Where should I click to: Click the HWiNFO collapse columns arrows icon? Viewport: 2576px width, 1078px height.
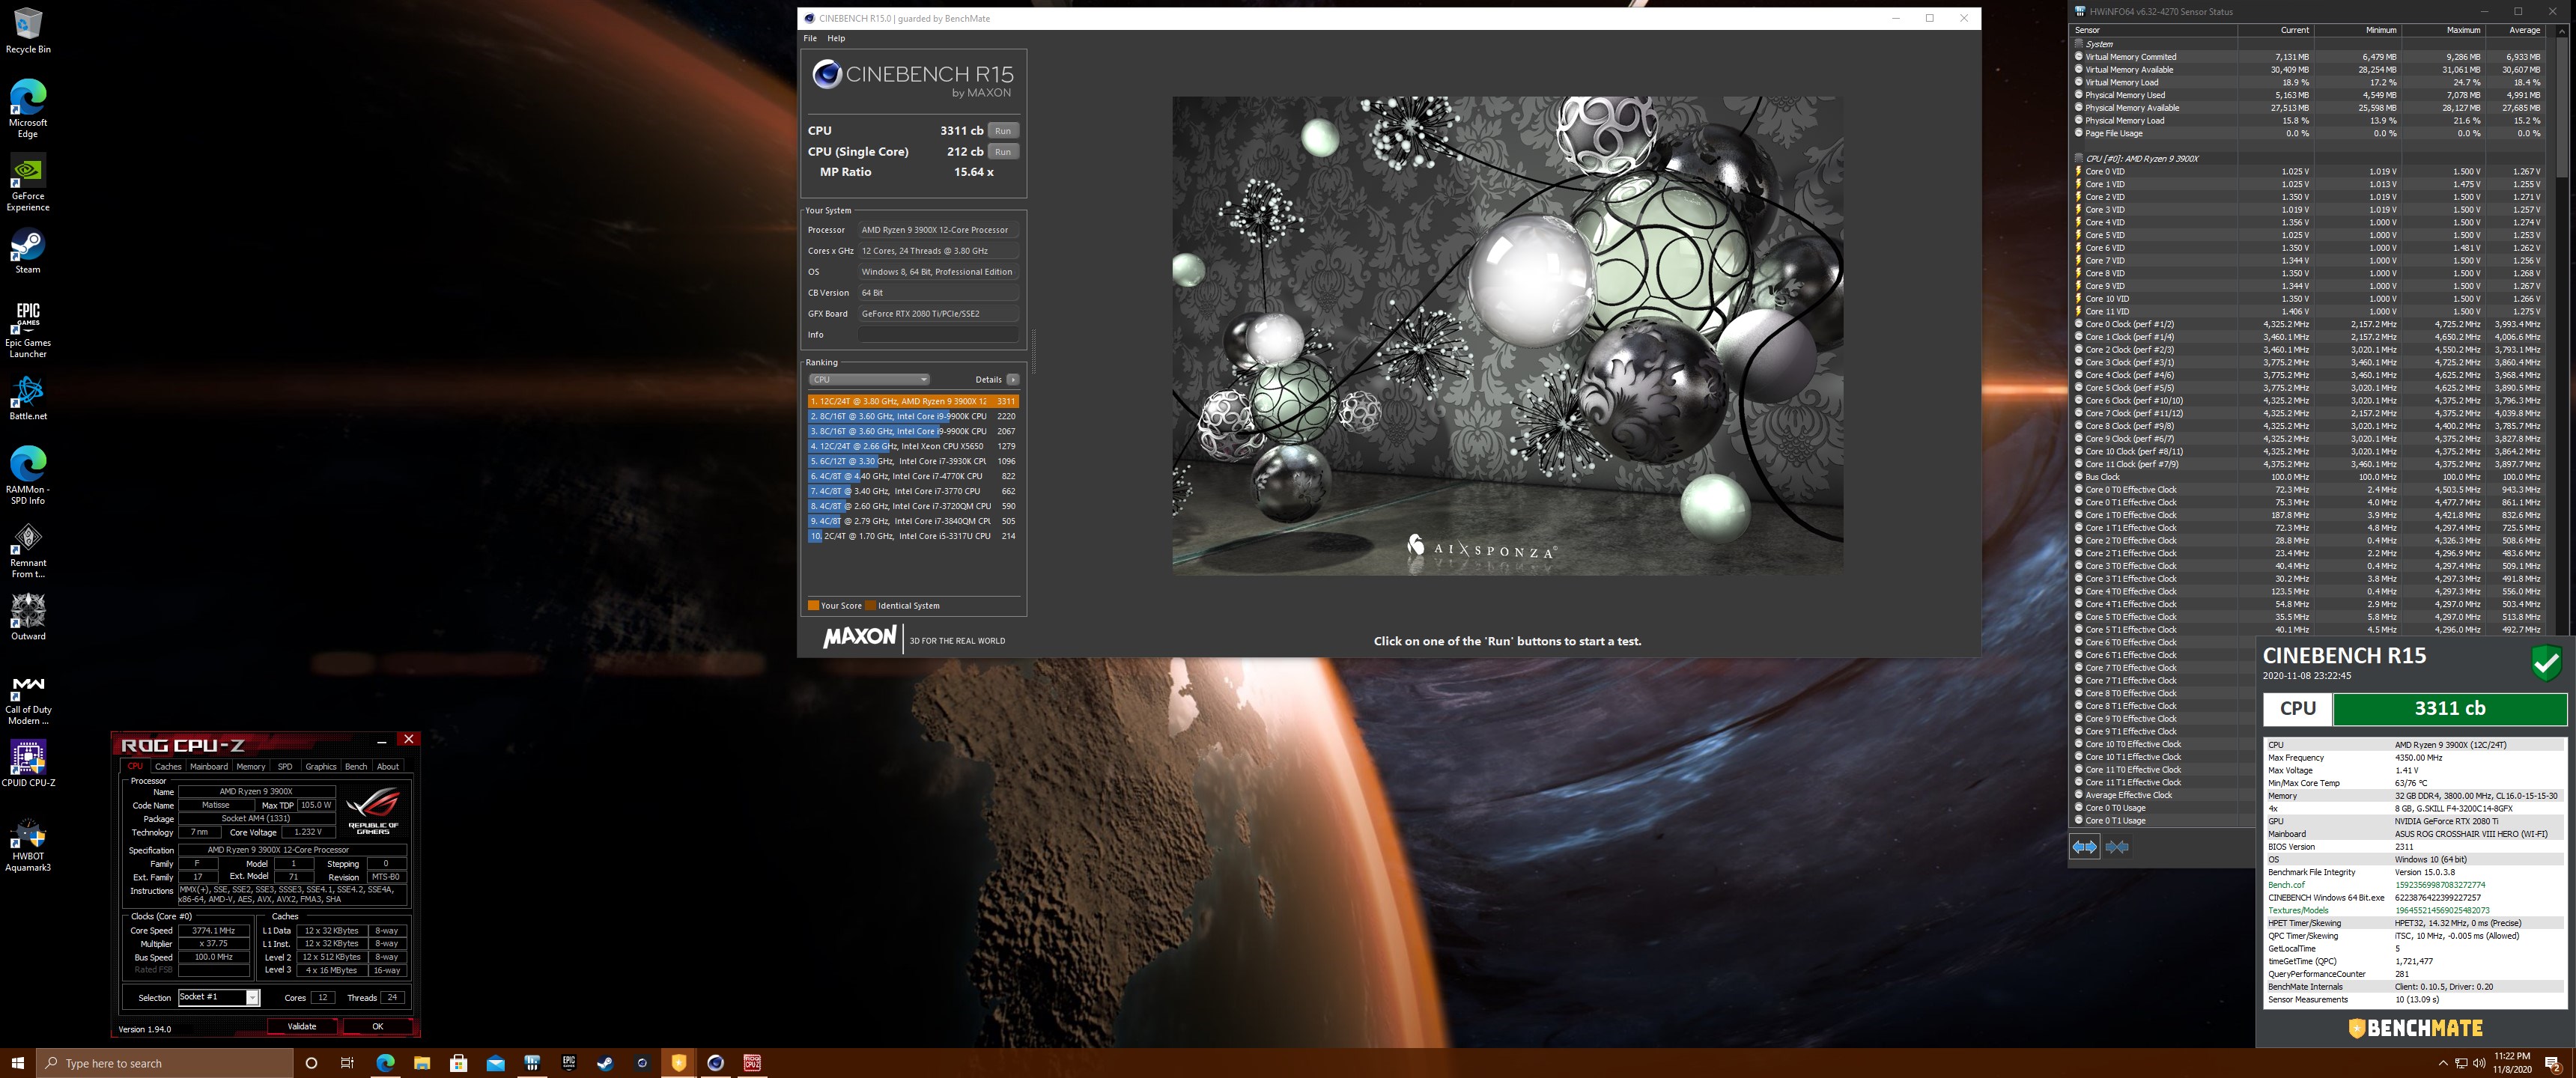2117,847
